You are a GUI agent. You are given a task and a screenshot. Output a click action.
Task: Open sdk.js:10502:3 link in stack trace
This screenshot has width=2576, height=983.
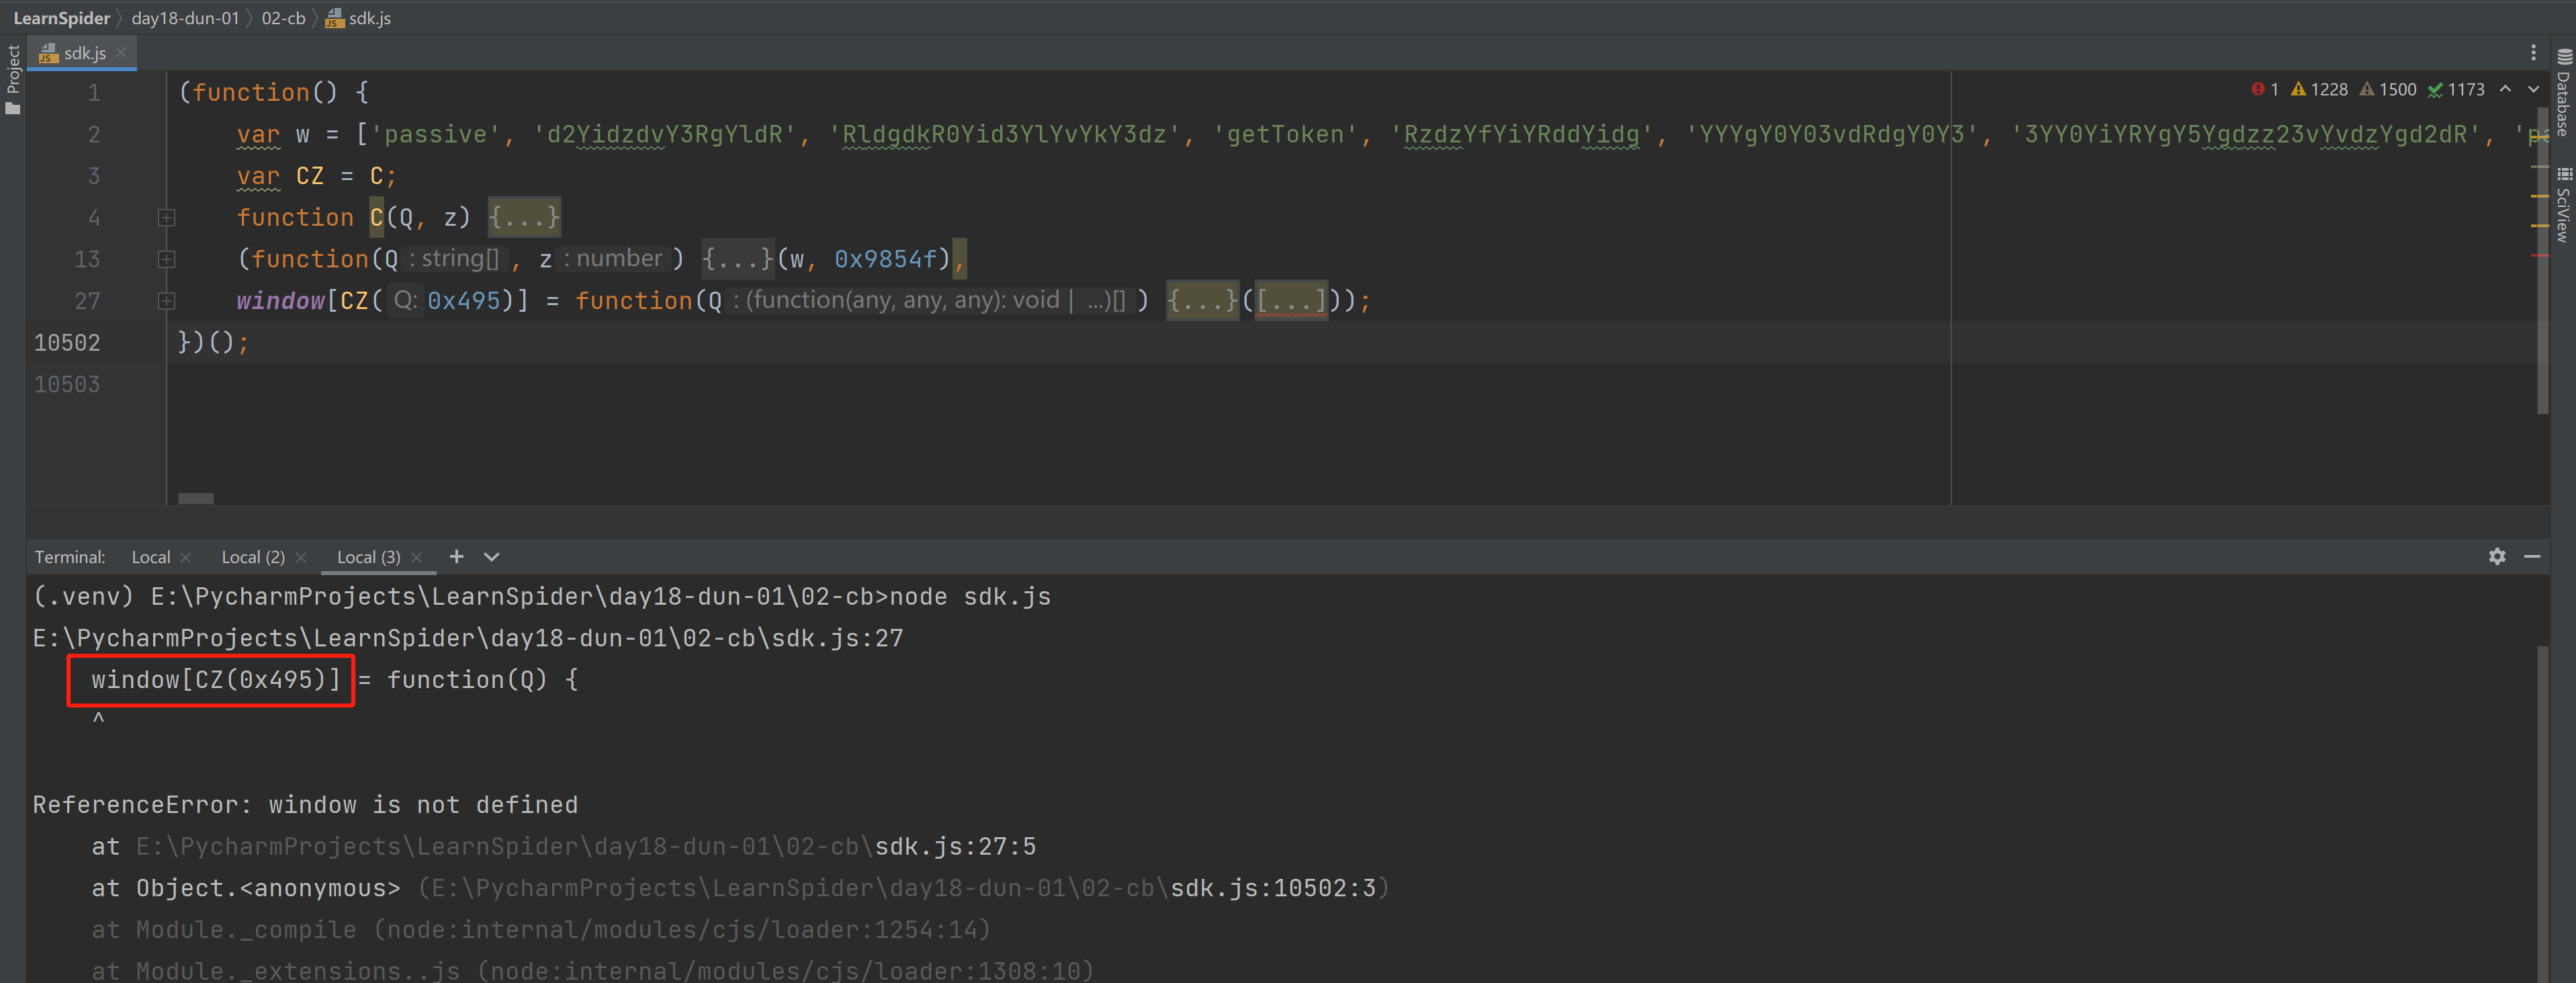(1273, 889)
